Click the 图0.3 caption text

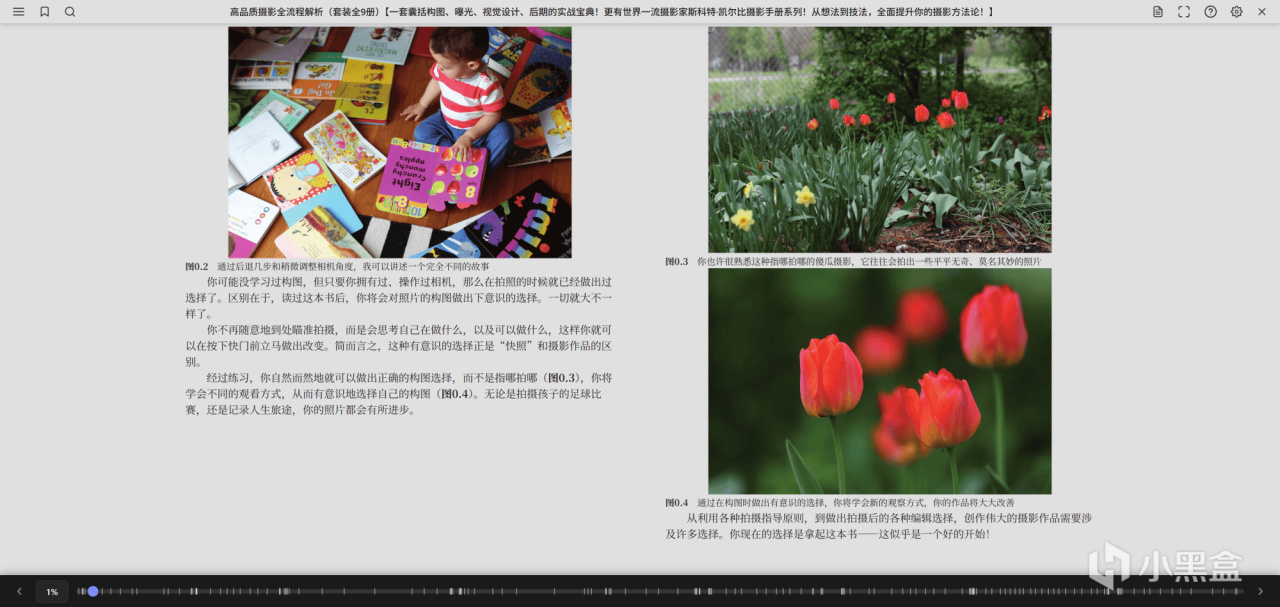(x=853, y=261)
